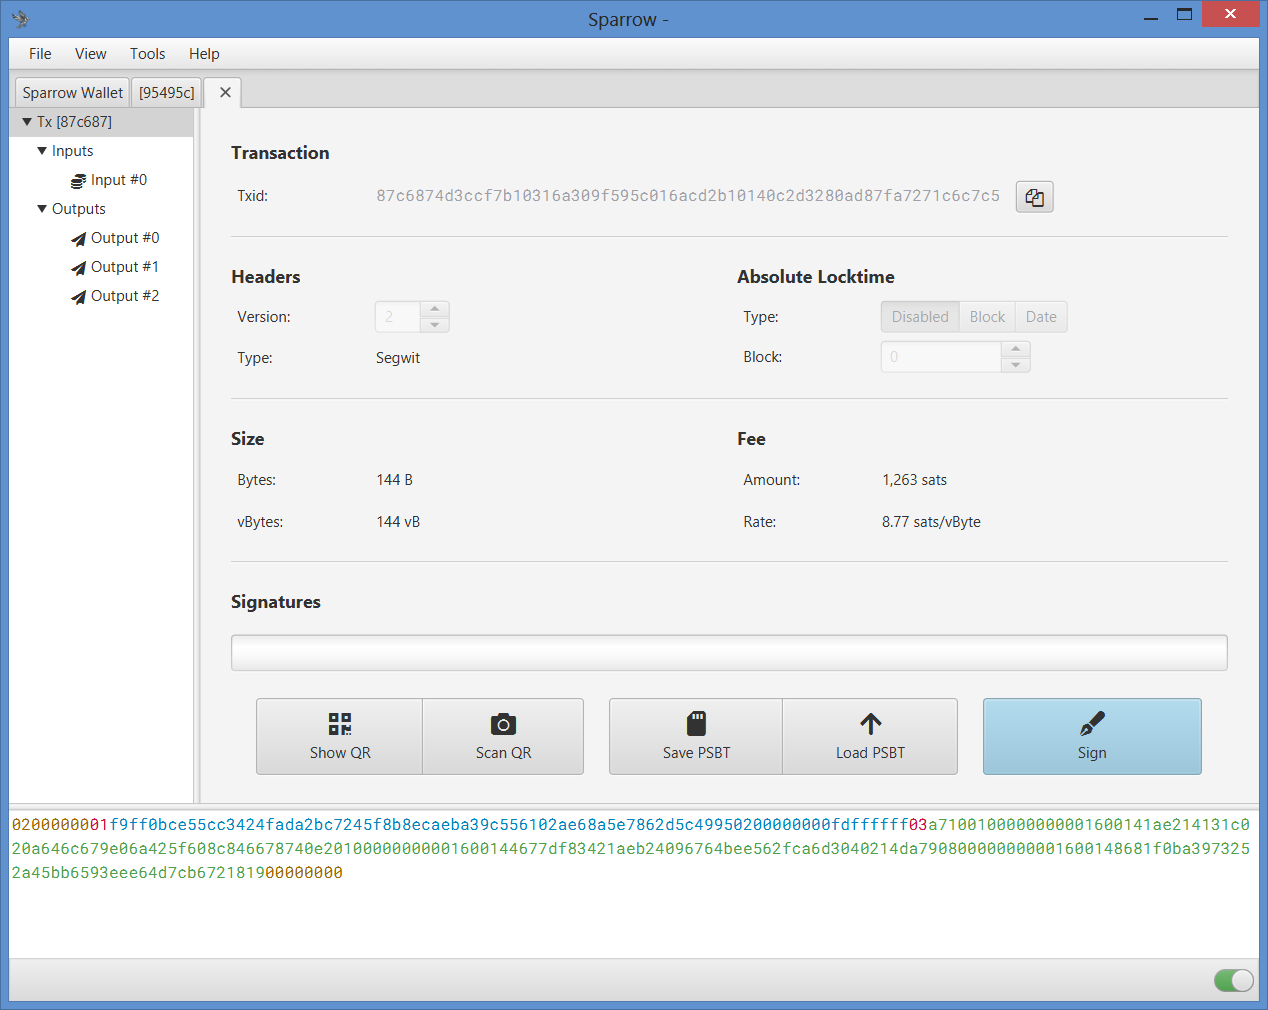Screen dimensions: 1268x1010
Task: Toggle the green switch in the status bar
Action: [x=1233, y=980]
